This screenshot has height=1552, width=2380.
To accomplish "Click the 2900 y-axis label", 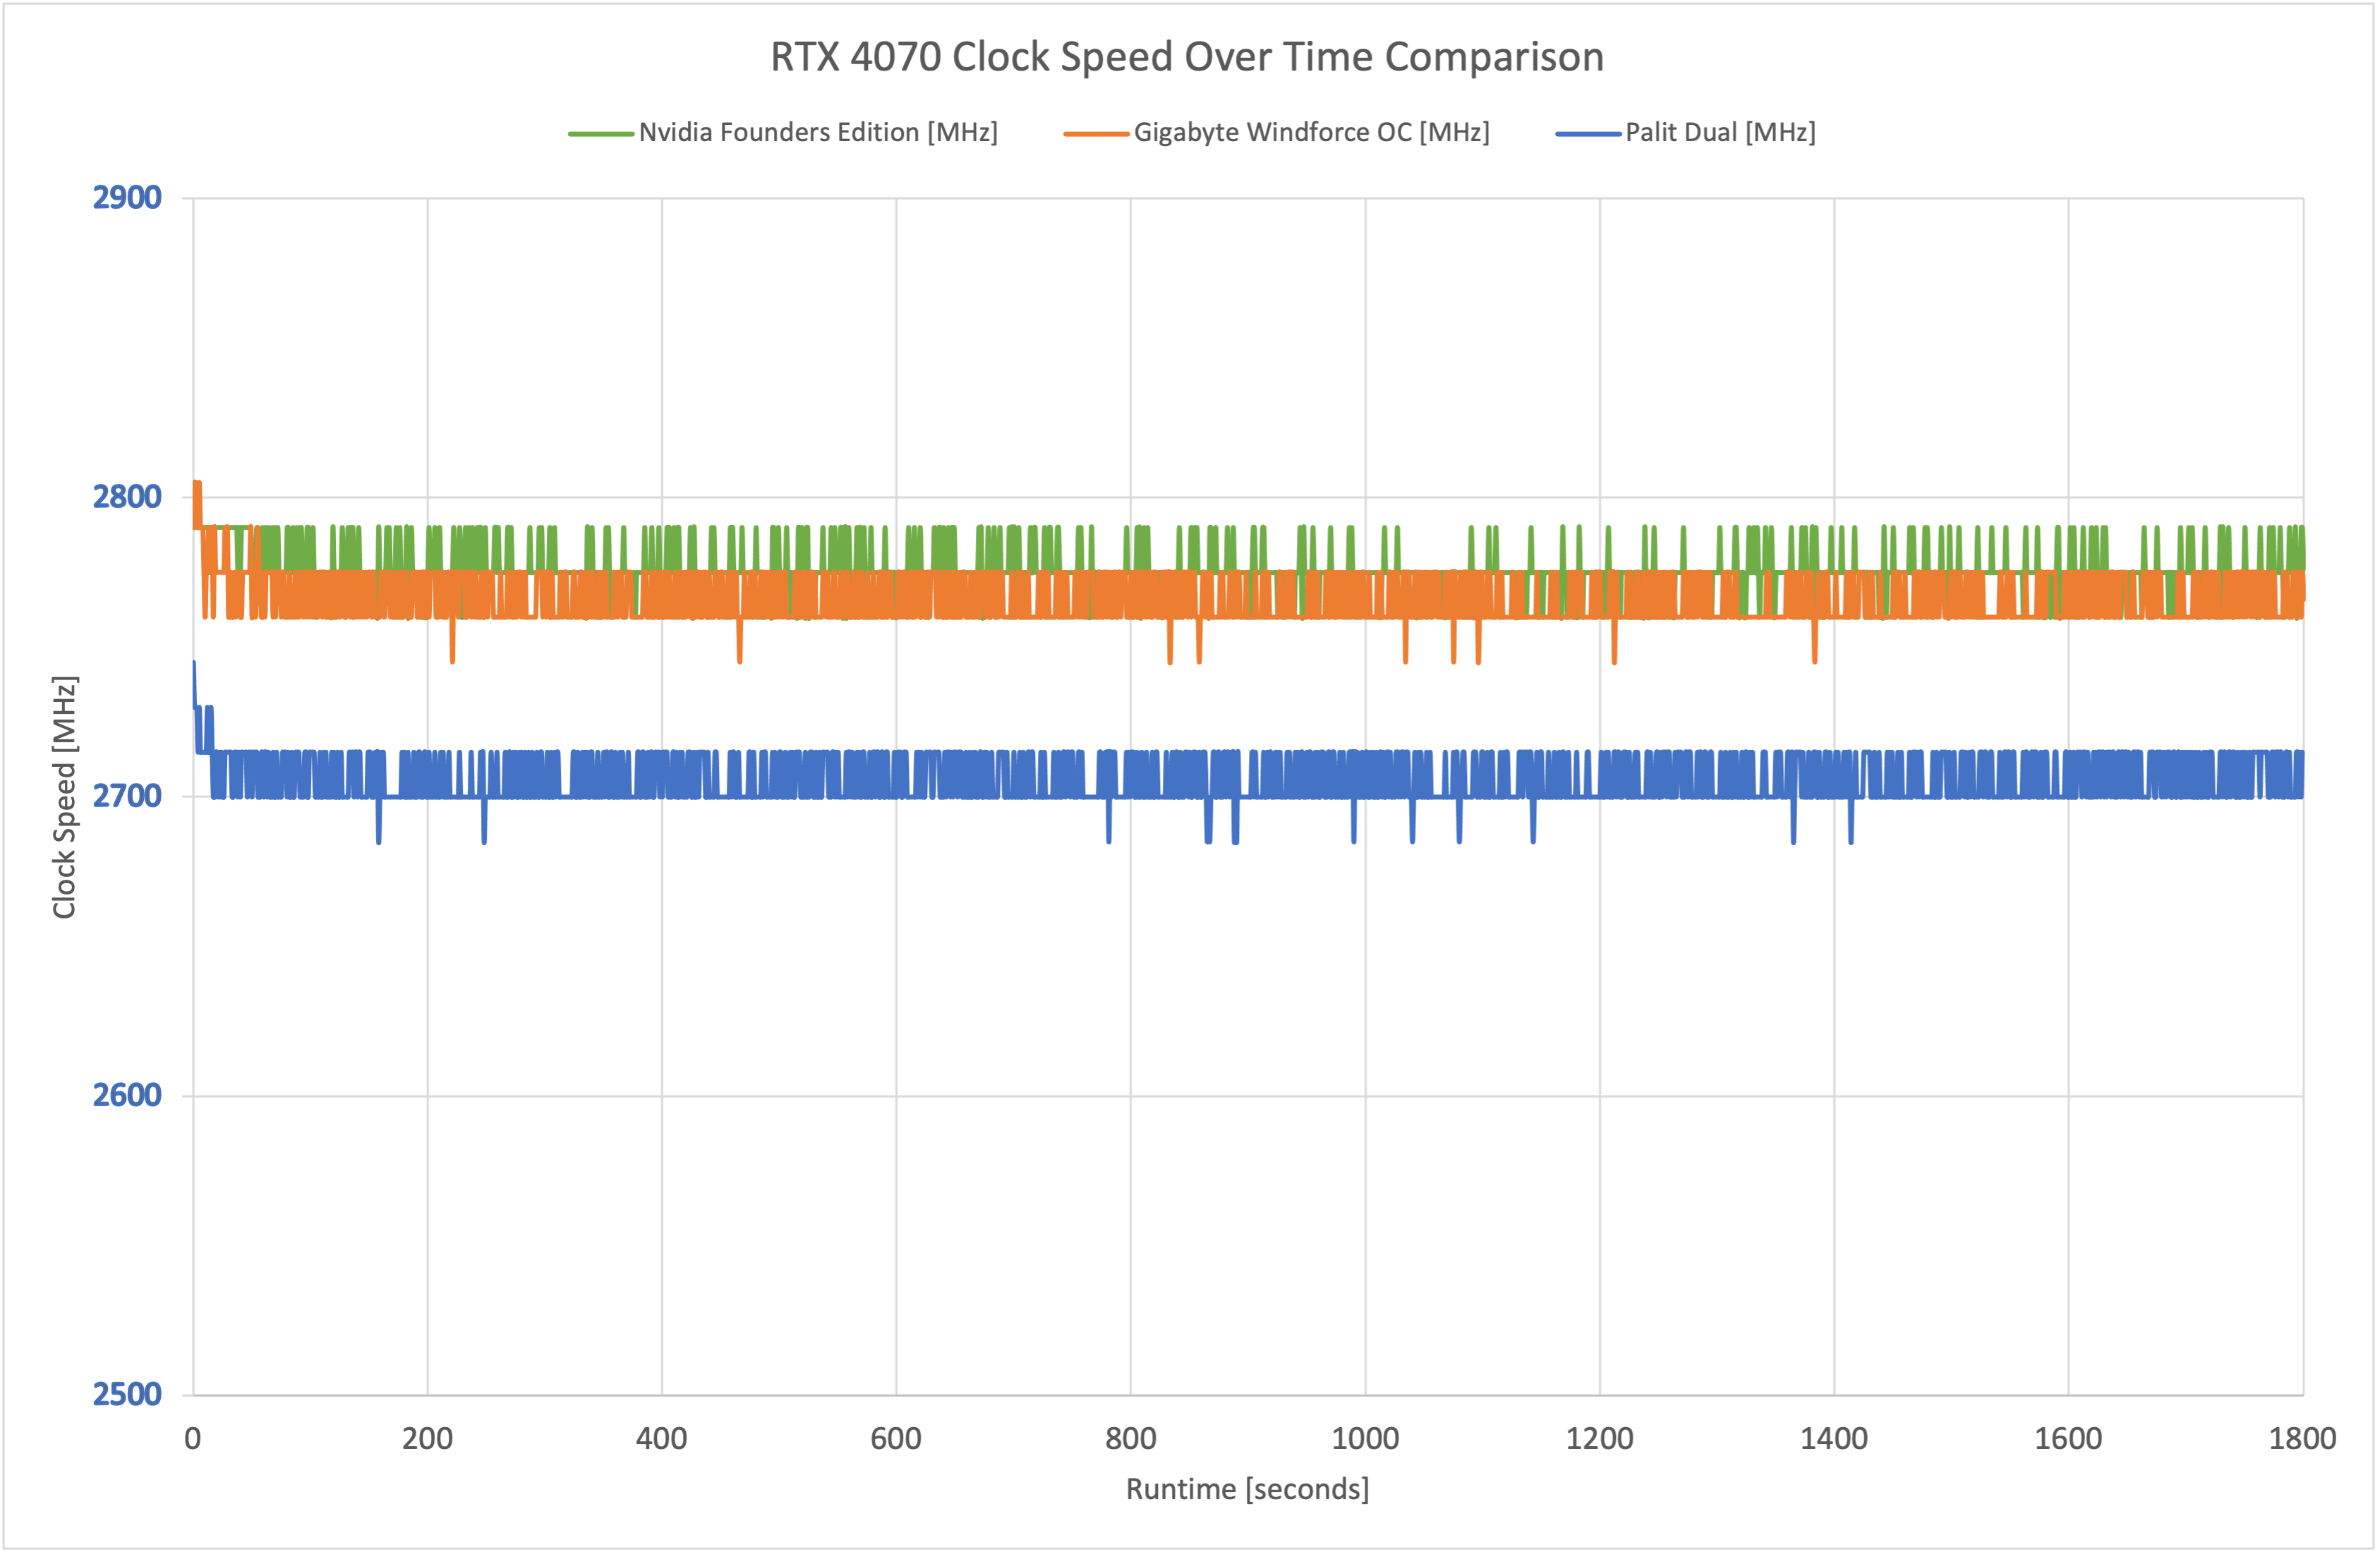I will 127,198.
